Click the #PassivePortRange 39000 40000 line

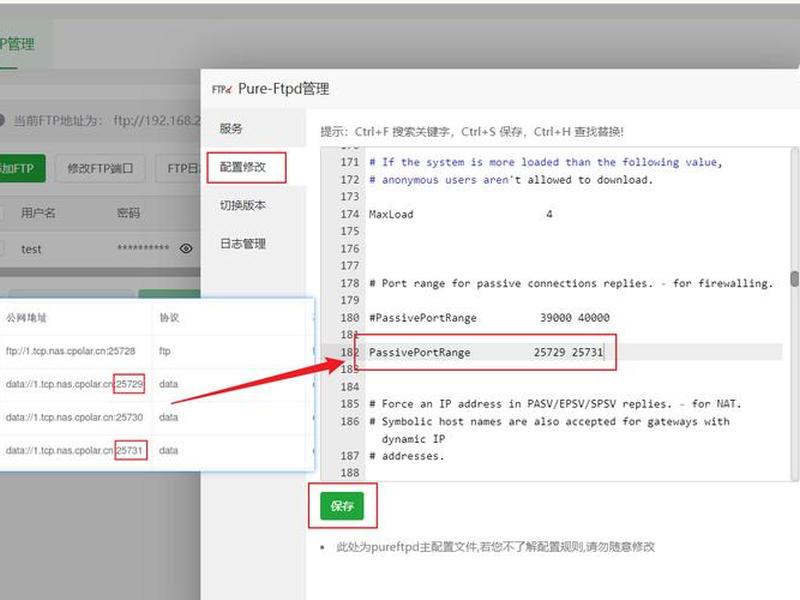click(489, 318)
